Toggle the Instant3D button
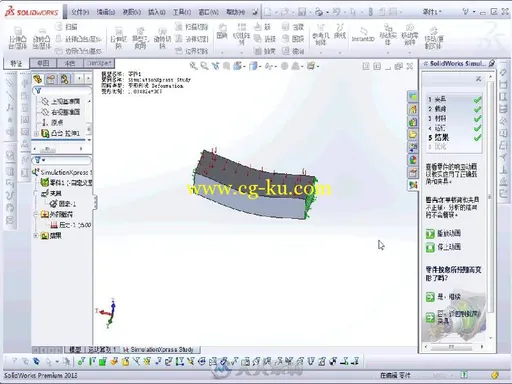This screenshot has height=384, width=512. [363, 35]
